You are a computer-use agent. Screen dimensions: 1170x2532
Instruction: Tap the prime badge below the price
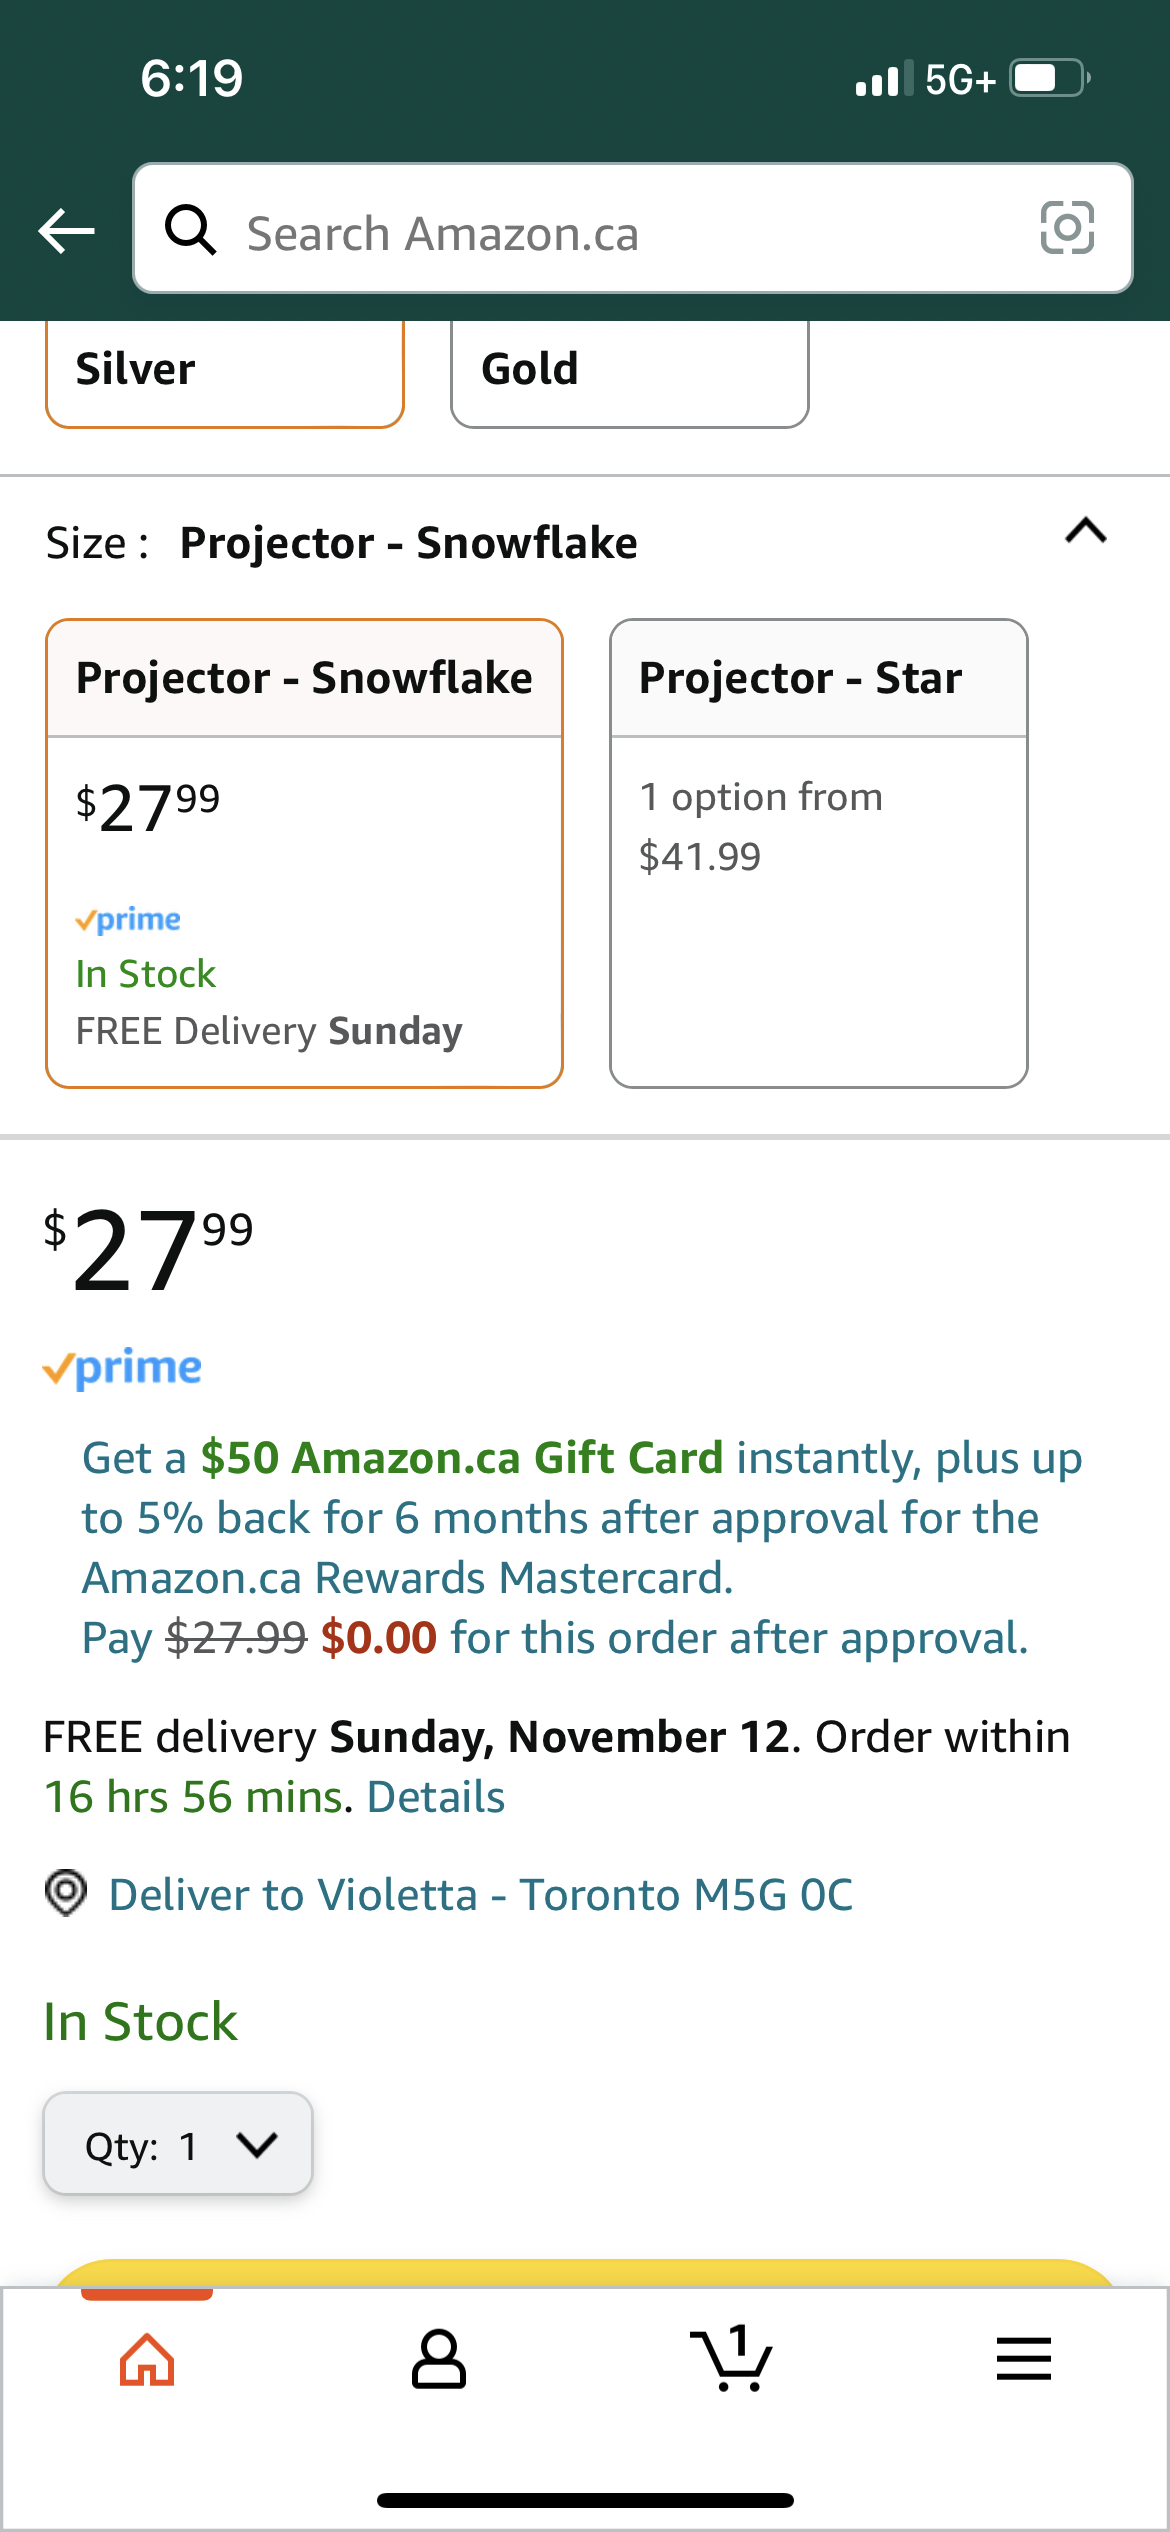[122, 1368]
